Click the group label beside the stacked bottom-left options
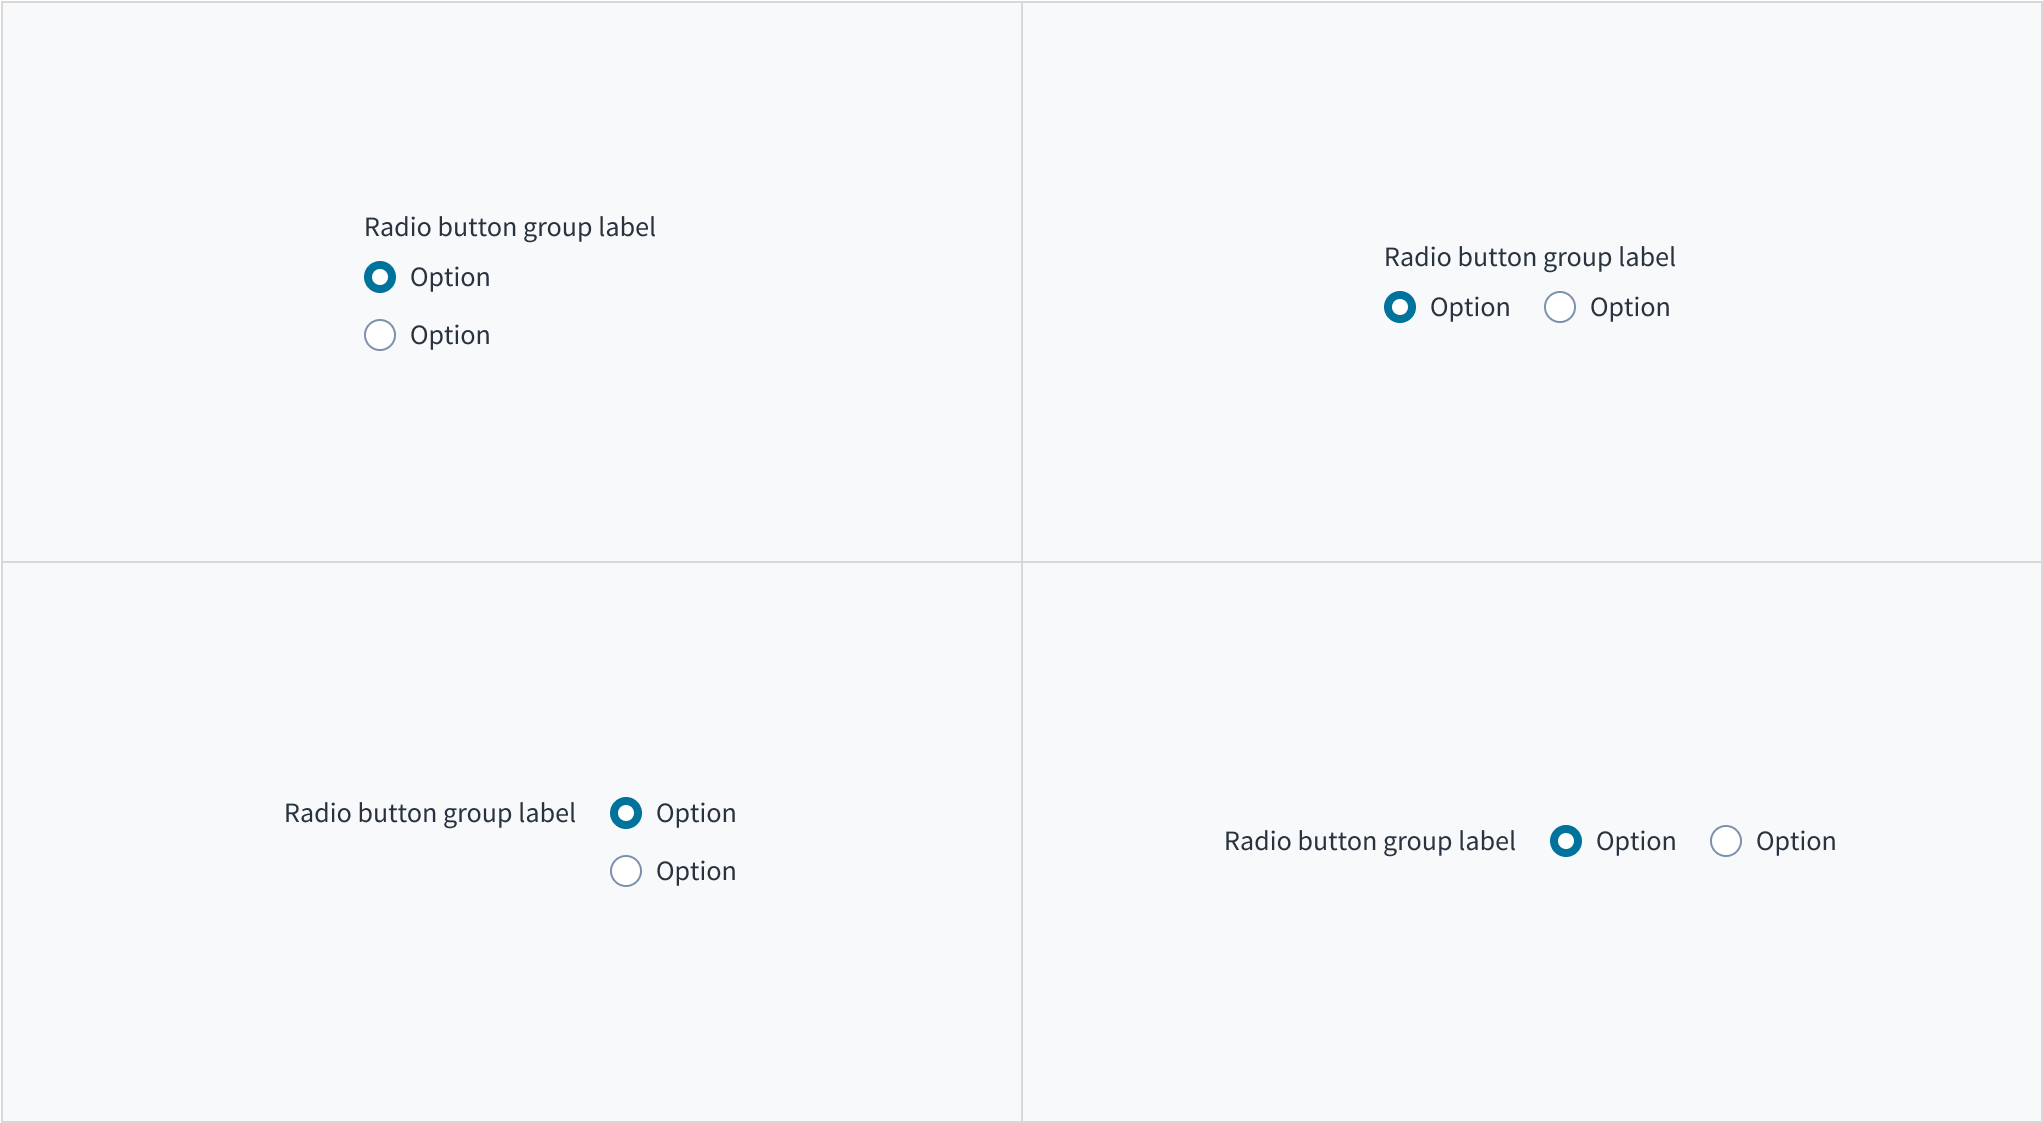Image resolution: width=2043 pixels, height=1123 pixels. coord(430,813)
